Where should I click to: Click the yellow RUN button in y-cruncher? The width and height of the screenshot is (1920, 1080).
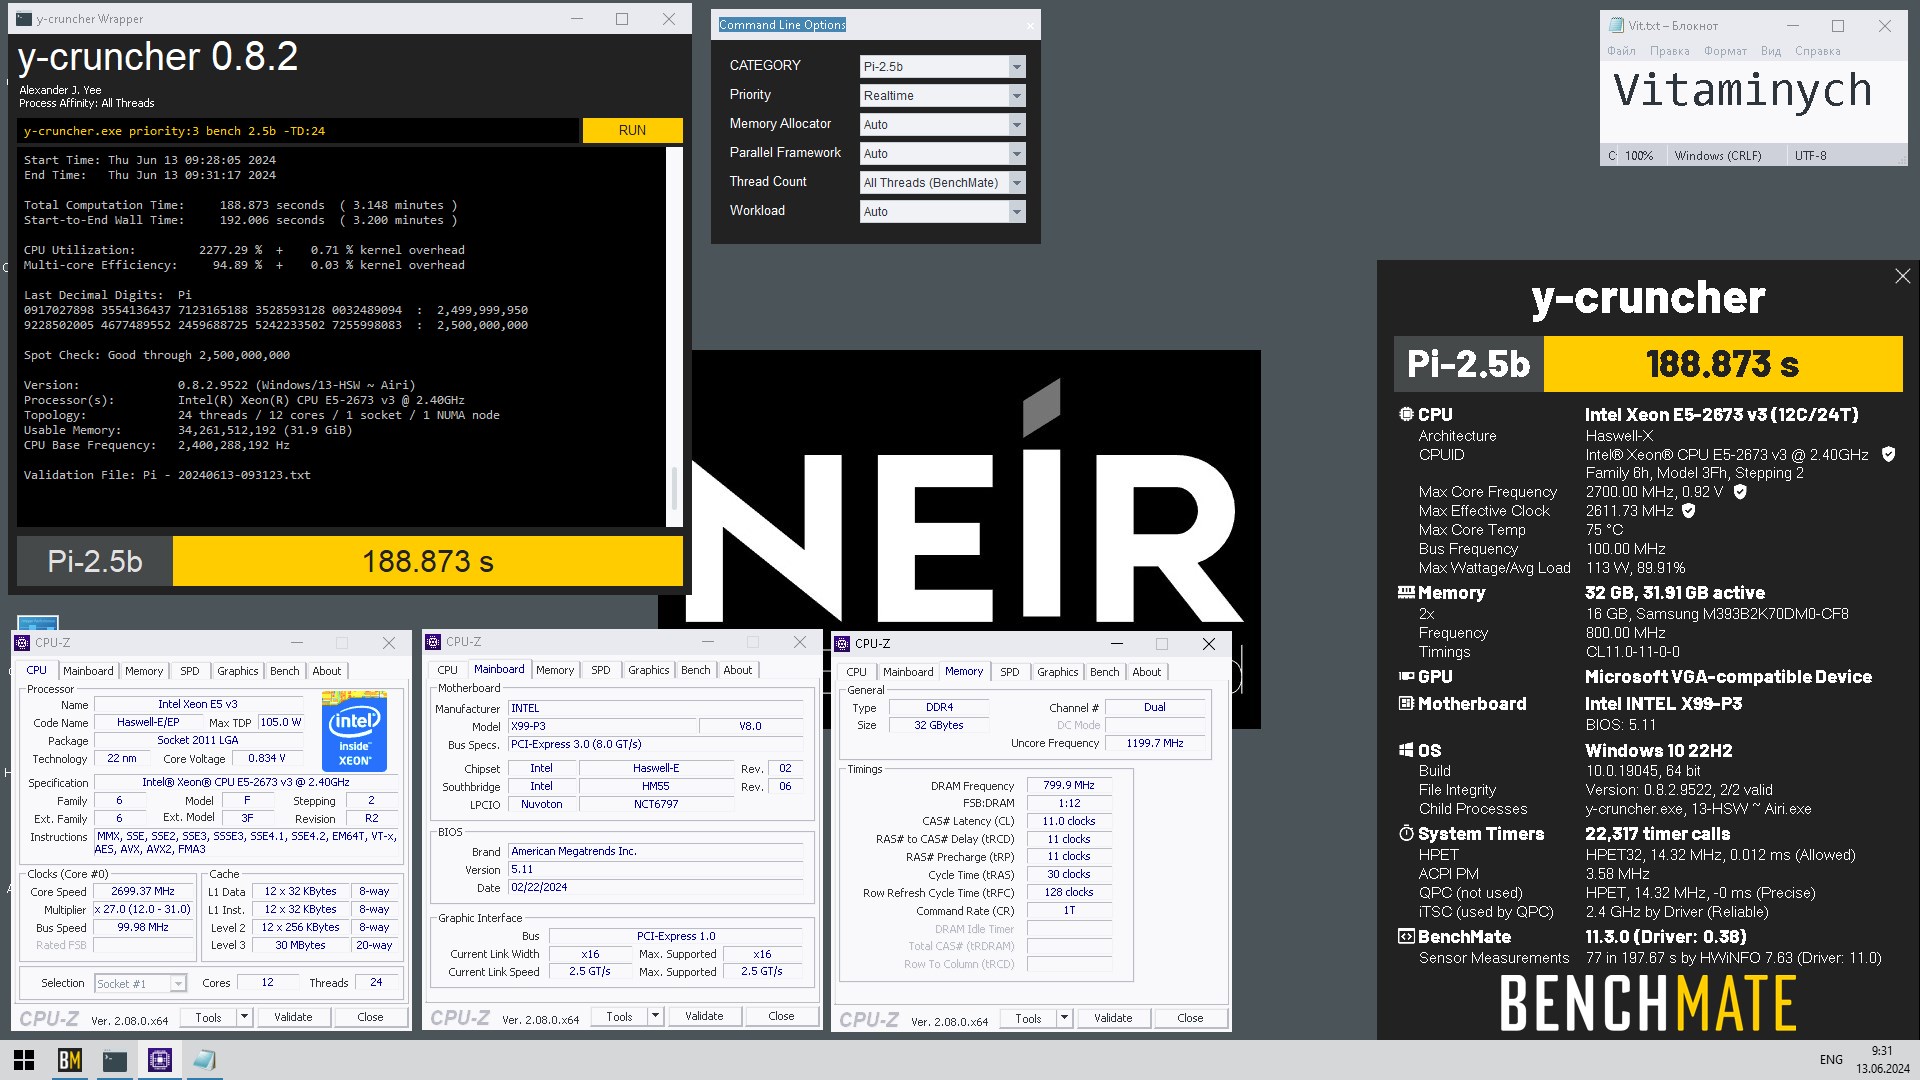coord(632,130)
